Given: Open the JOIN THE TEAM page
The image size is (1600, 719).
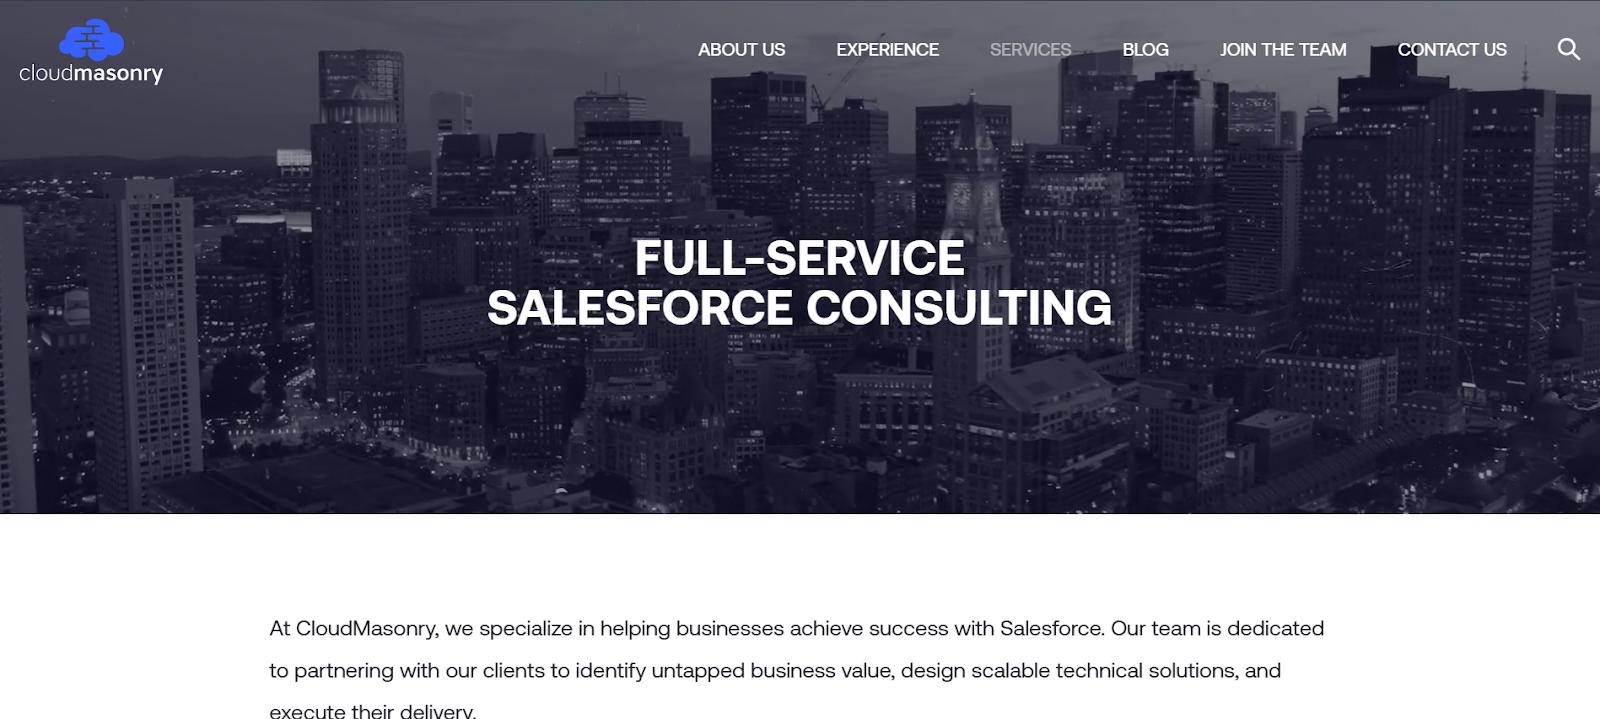Looking at the screenshot, I should tap(1283, 49).
